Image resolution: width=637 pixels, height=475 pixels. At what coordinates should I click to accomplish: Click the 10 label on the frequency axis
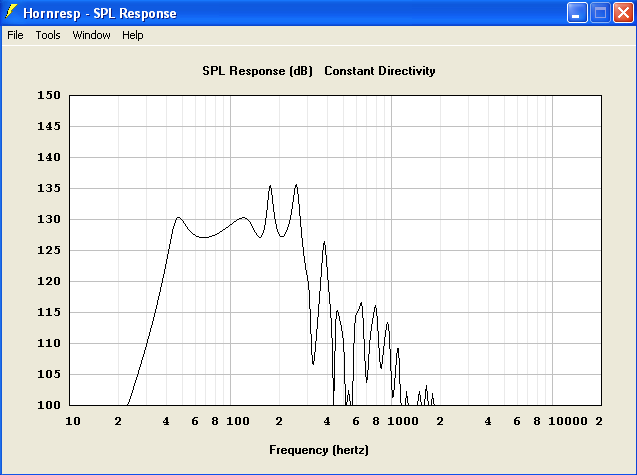[x=73, y=421]
